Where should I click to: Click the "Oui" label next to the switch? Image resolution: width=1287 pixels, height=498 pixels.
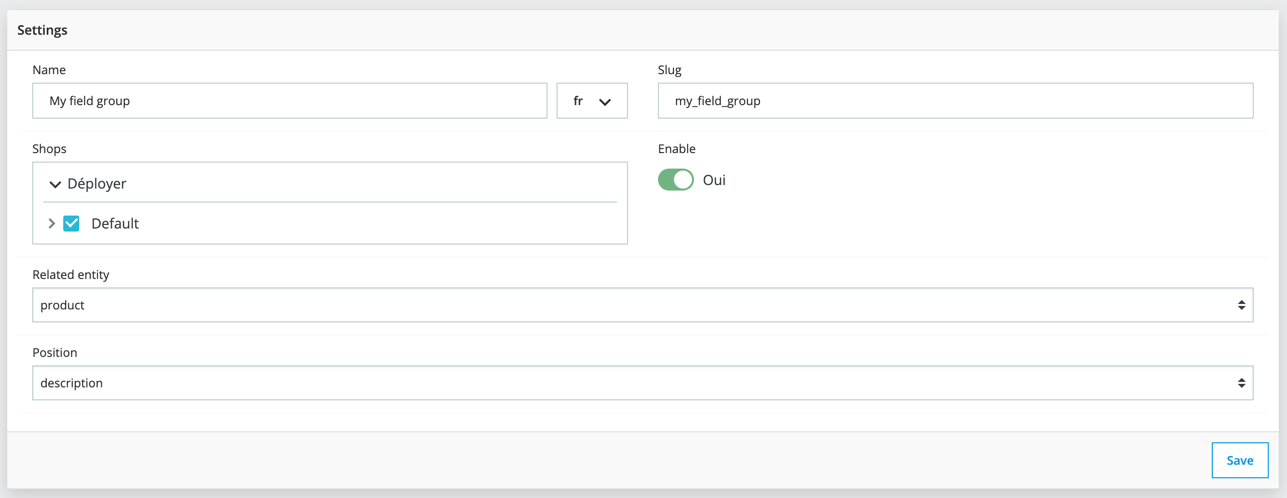click(x=714, y=180)
